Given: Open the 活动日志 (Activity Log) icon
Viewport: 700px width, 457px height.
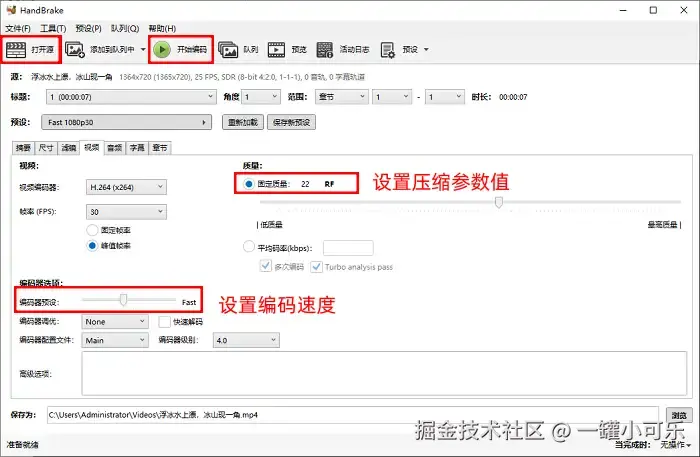Looking at the screenshot, I should [325, 50].
